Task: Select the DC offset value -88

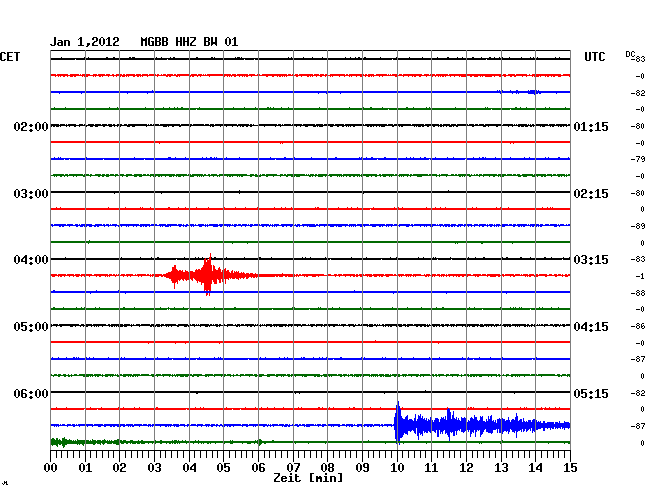Action: (x=638, y=293)
